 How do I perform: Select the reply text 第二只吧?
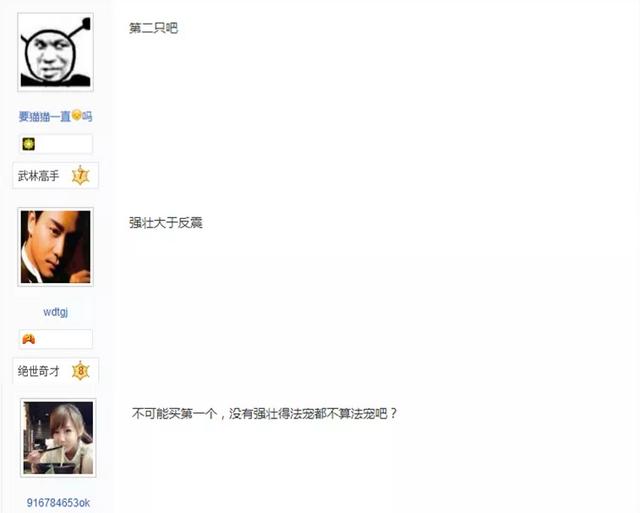pyautogui.click(x=153, y=28)
